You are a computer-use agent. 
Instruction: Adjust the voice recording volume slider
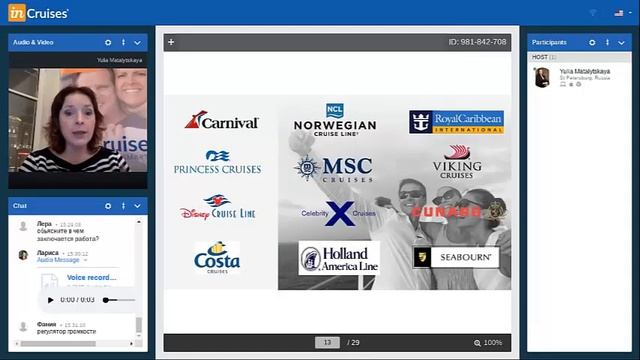pyautogui.click(x=119, y=300)
